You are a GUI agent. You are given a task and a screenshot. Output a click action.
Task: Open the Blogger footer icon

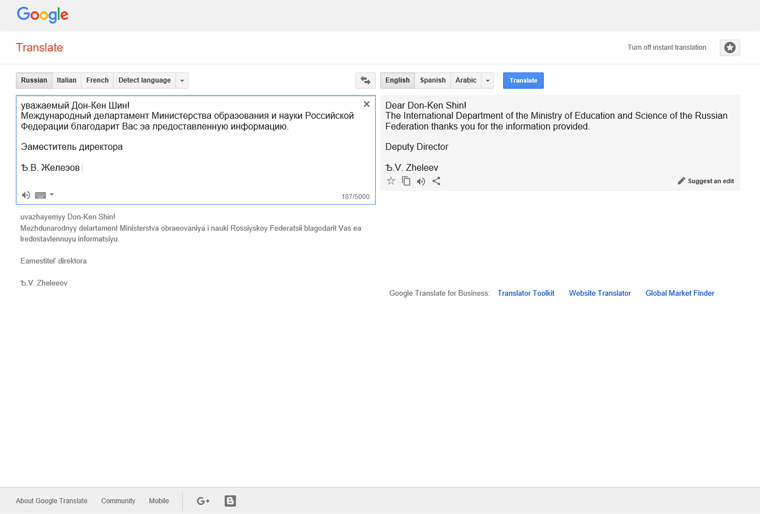[x=230, y=501]
